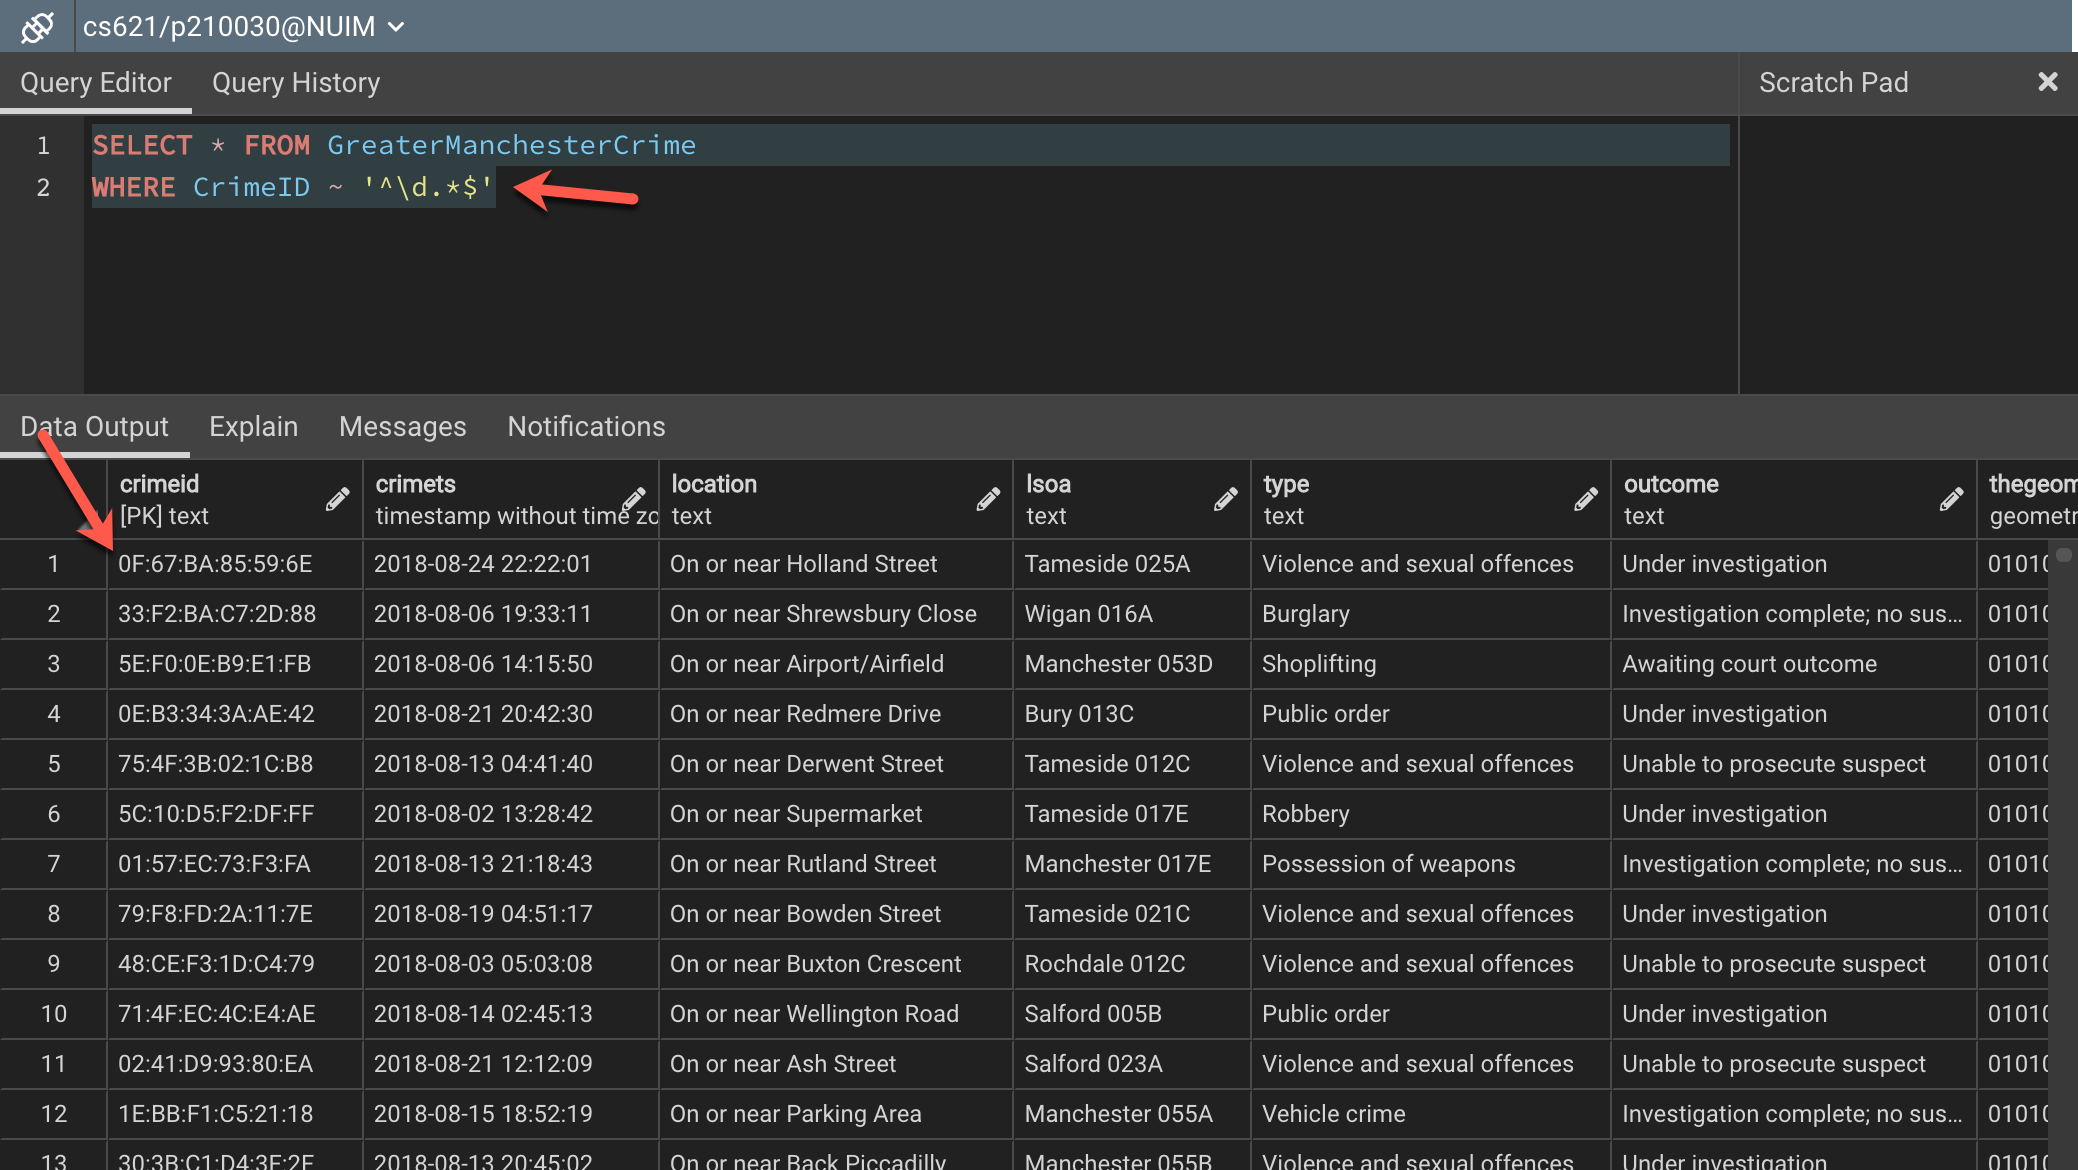Click the connection status plug icon
Image resolution: width=2078 pixels, height=1170 pixels.
(x=37, y=26)
